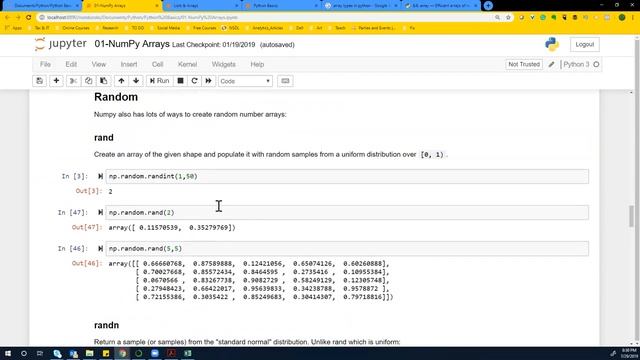Open the command palette keyboard icon
This screenshot has width=640, height=360.
pos(285,81)
